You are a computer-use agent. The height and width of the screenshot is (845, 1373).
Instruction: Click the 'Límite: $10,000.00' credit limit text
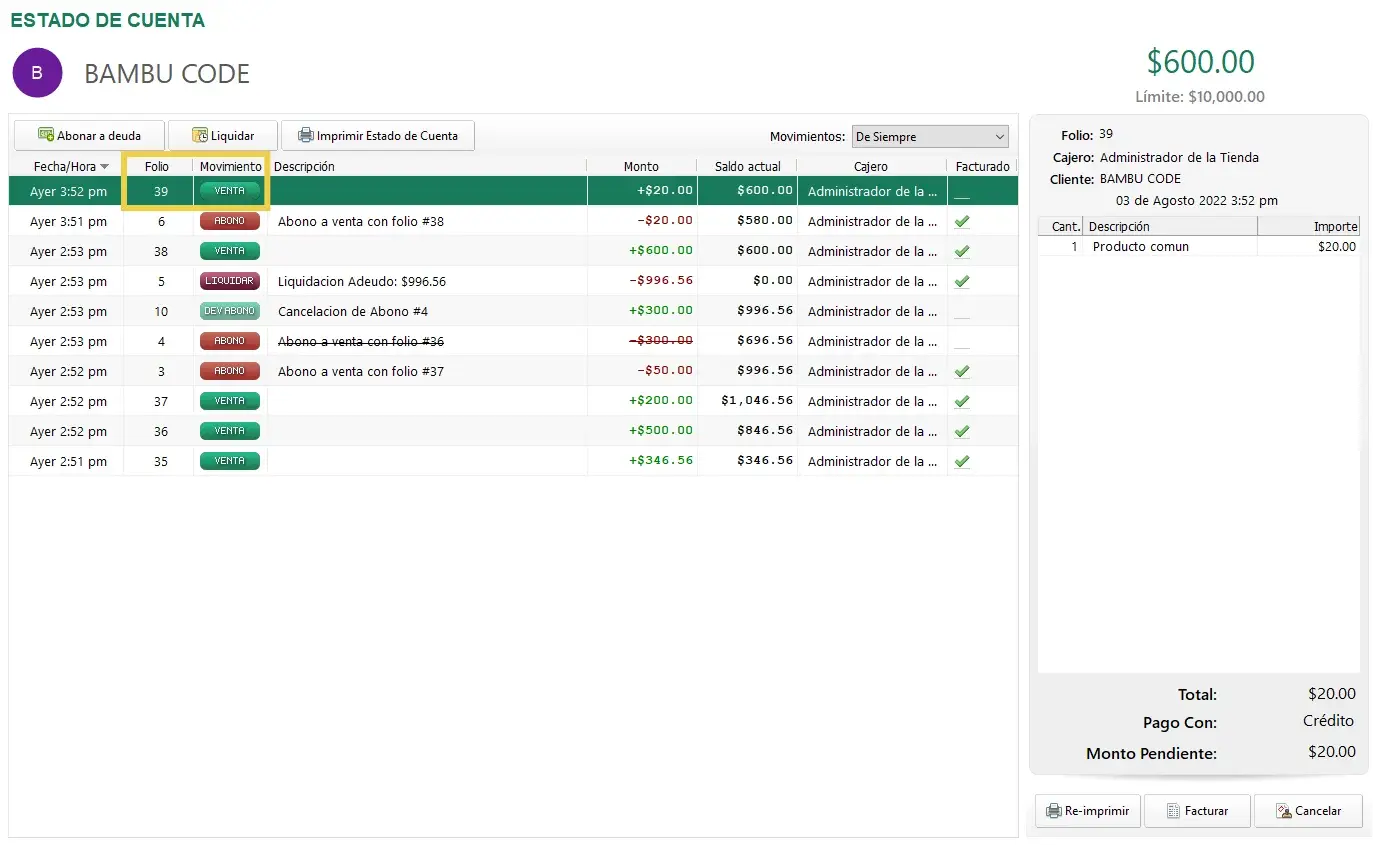(x=1200, y=97)
